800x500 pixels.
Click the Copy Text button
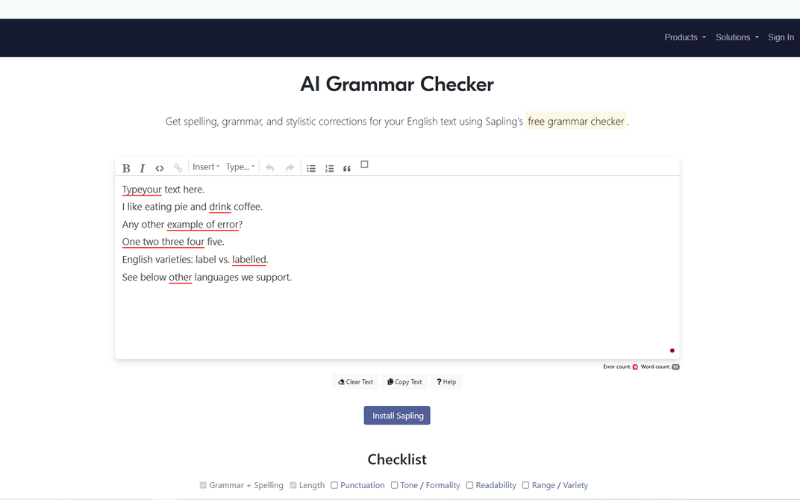pos(405,382)
